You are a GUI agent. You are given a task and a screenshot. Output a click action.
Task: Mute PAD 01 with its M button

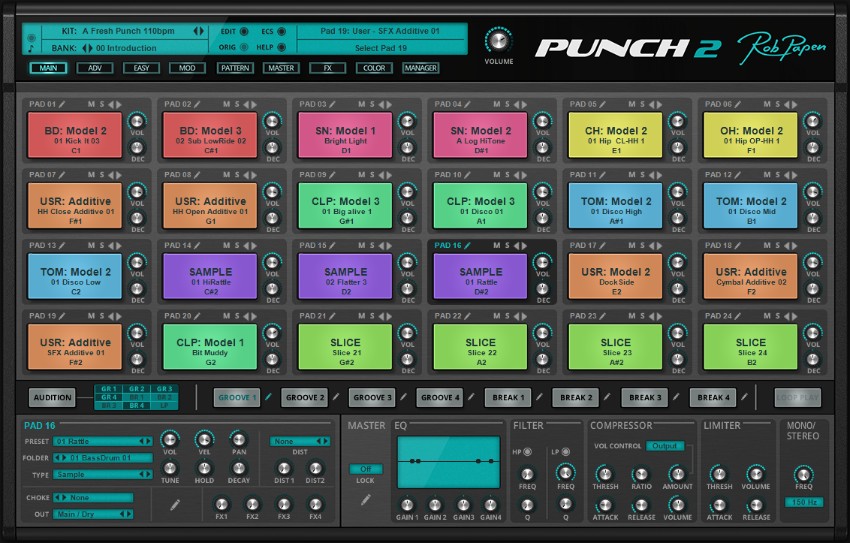(x=91, y=104)
